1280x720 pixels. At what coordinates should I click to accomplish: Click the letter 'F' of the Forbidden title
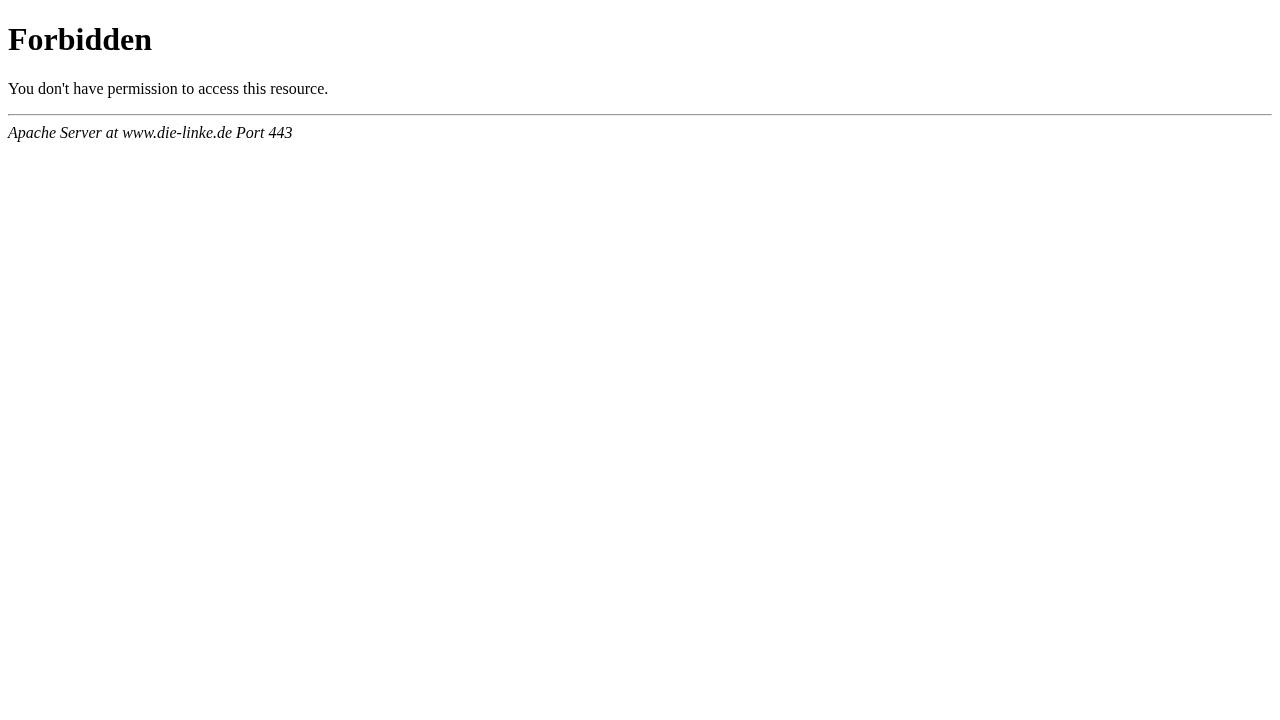coord(17,39)
